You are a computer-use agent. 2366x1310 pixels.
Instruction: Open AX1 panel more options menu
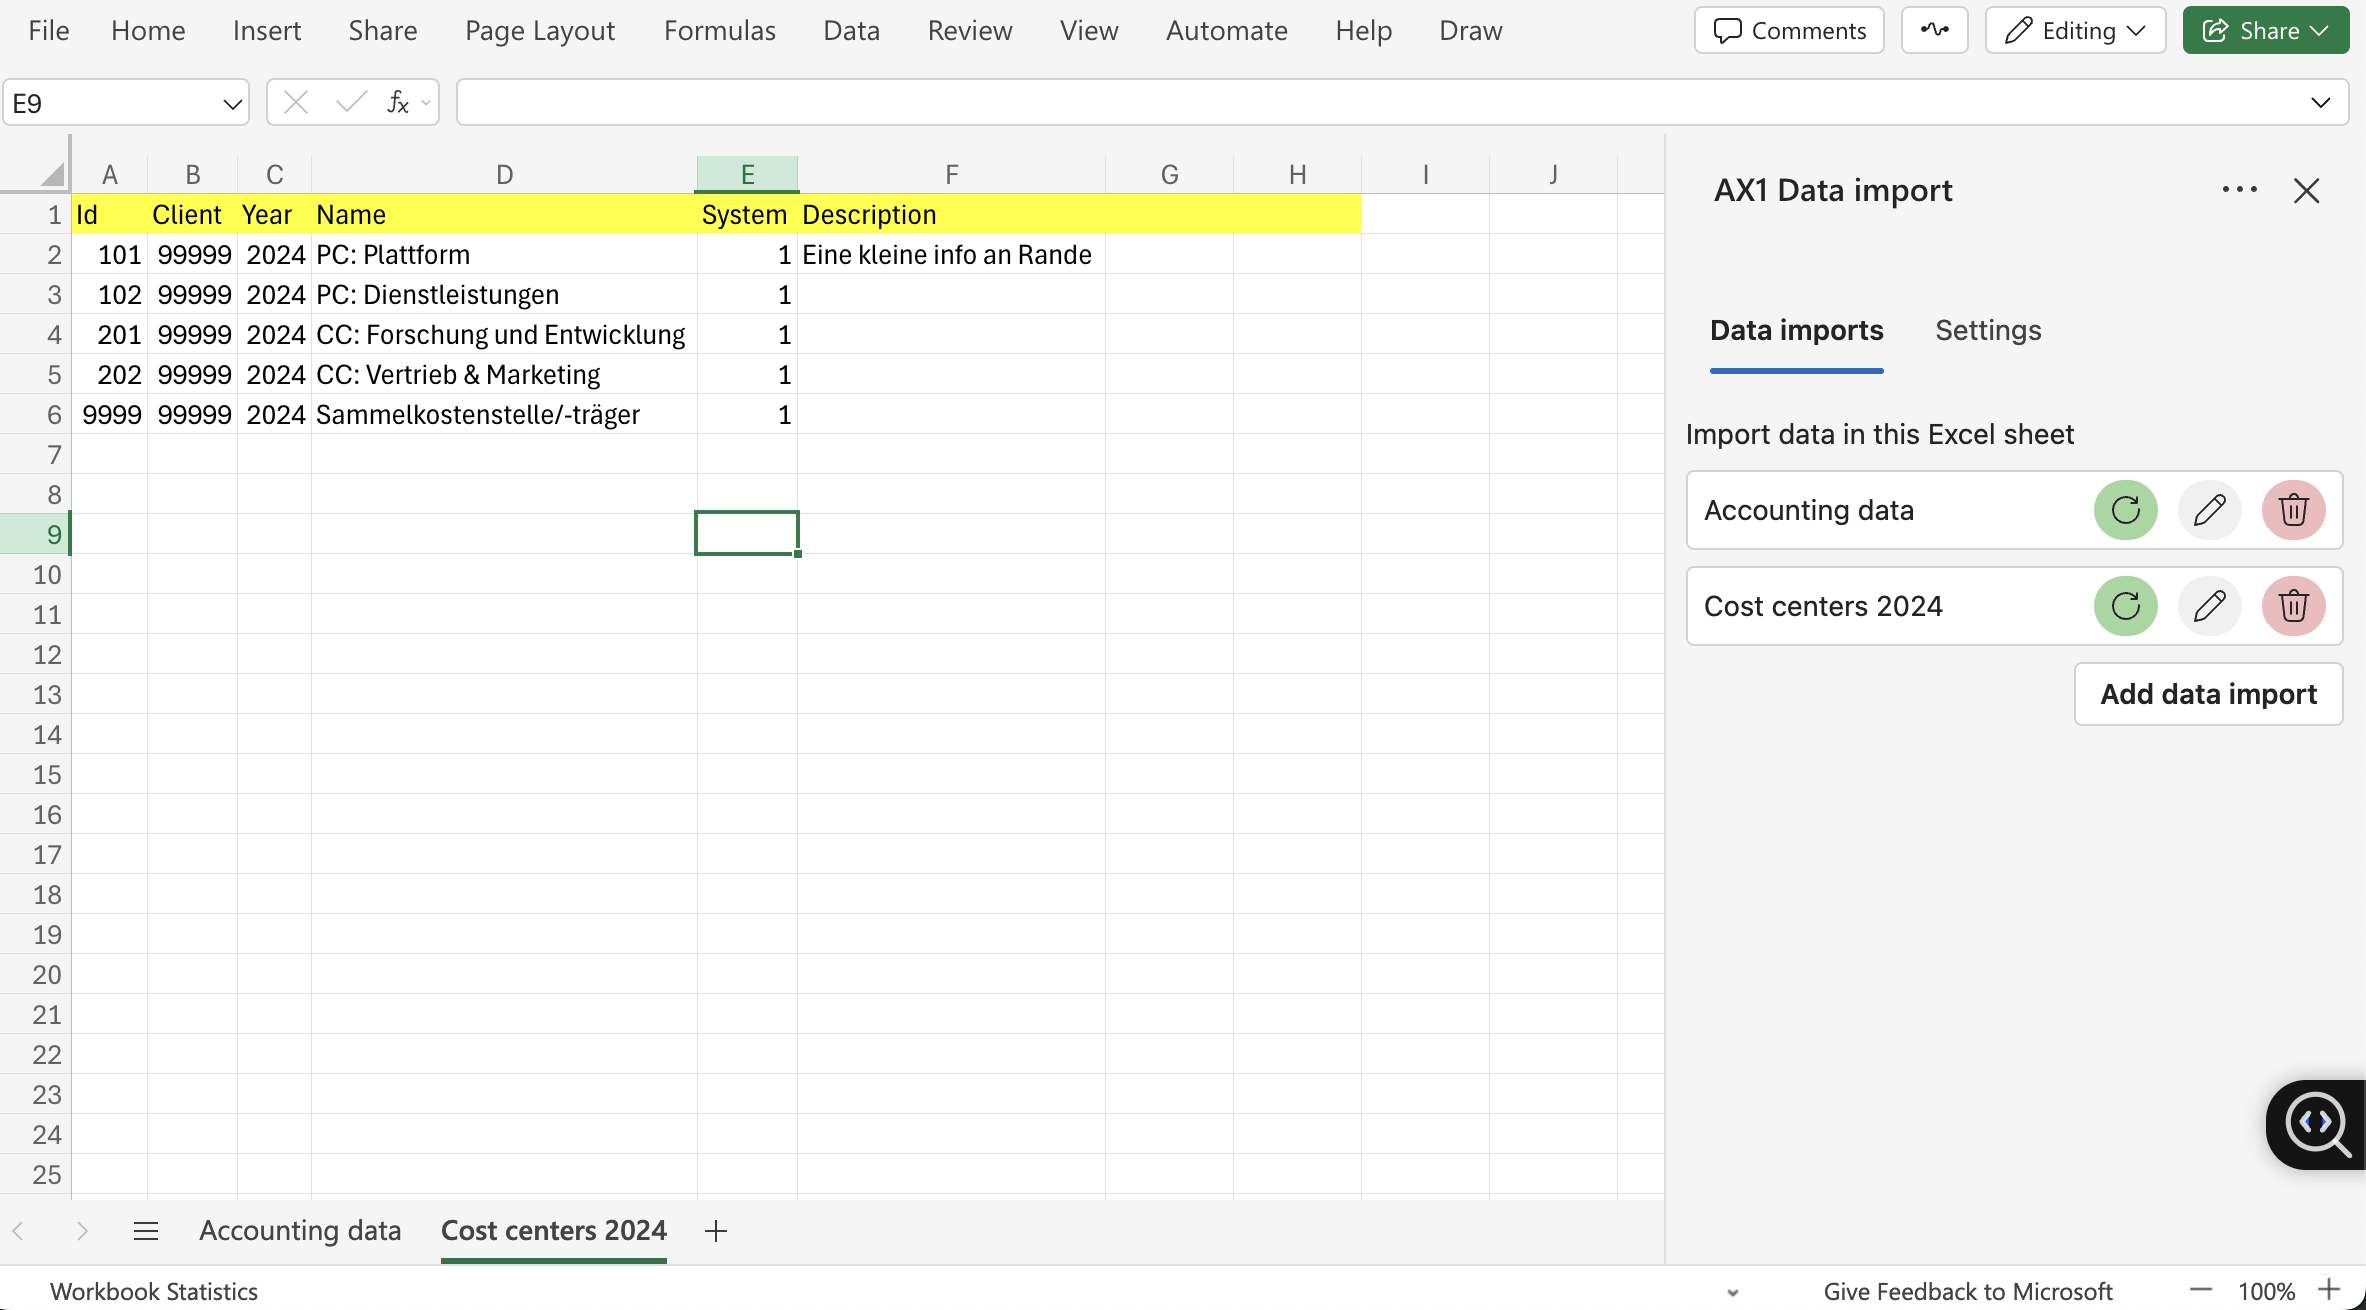(x=2239, y=190)
